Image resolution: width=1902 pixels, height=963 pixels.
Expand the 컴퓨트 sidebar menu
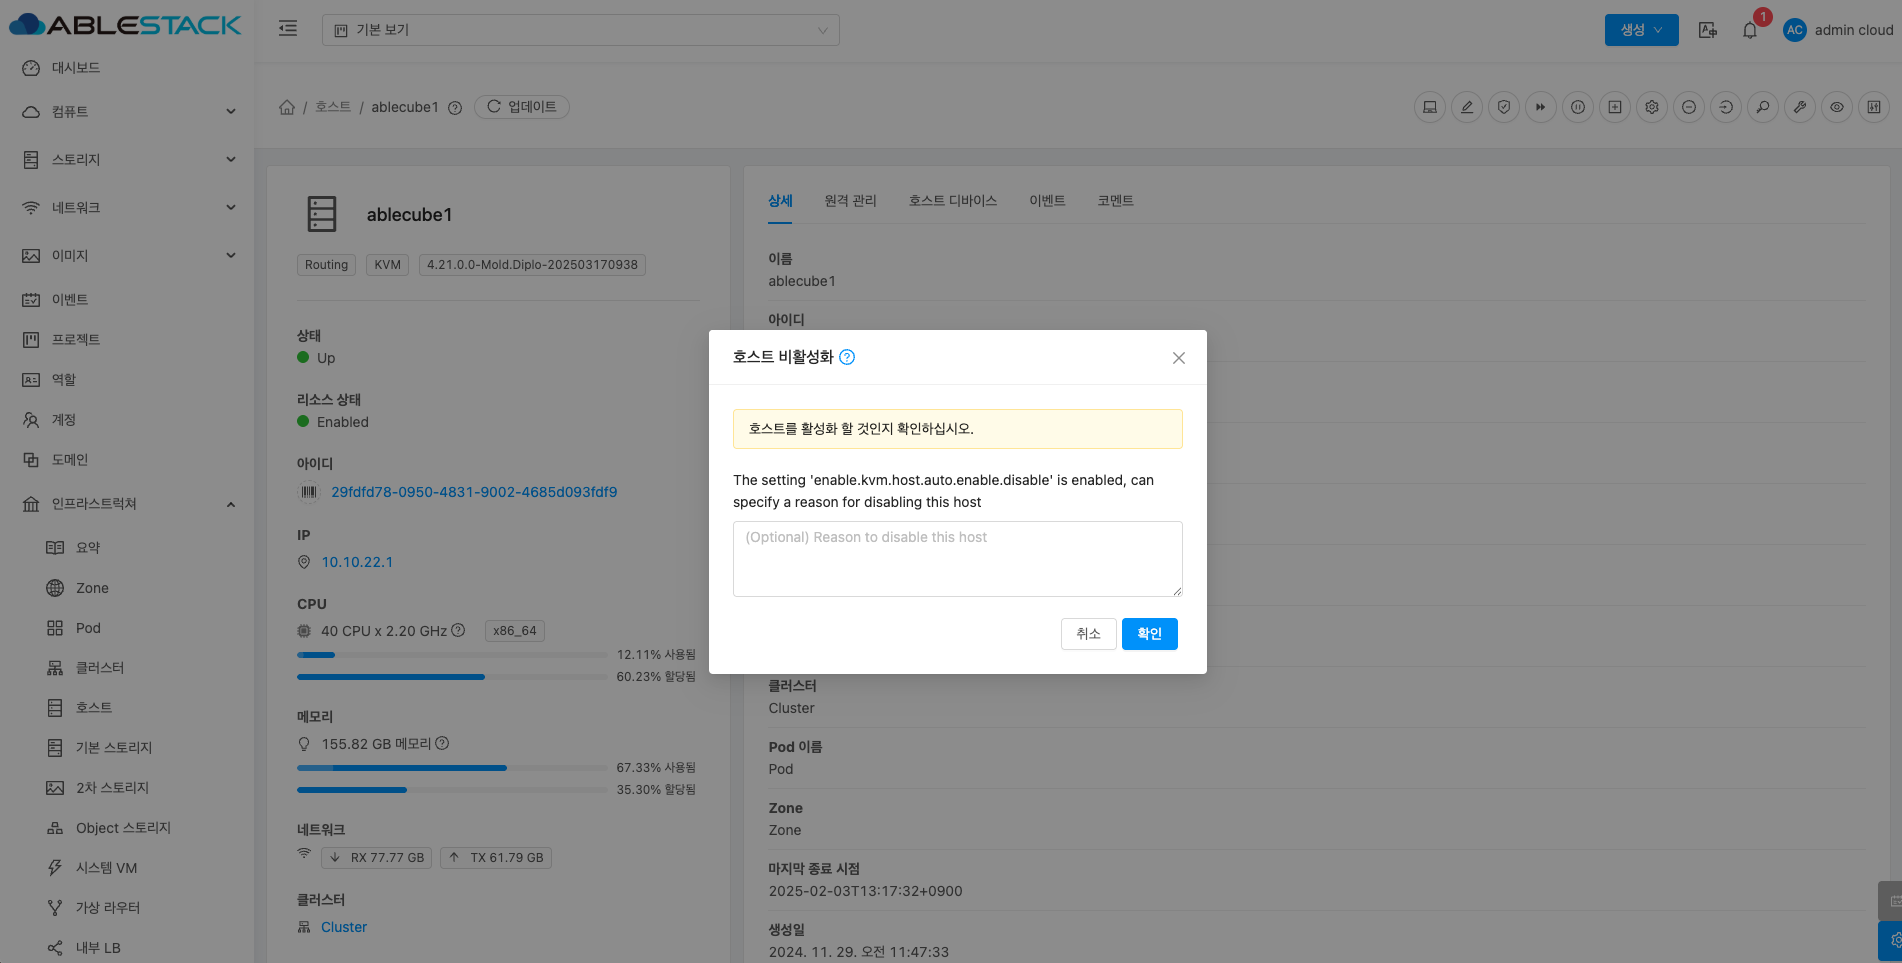130,112
